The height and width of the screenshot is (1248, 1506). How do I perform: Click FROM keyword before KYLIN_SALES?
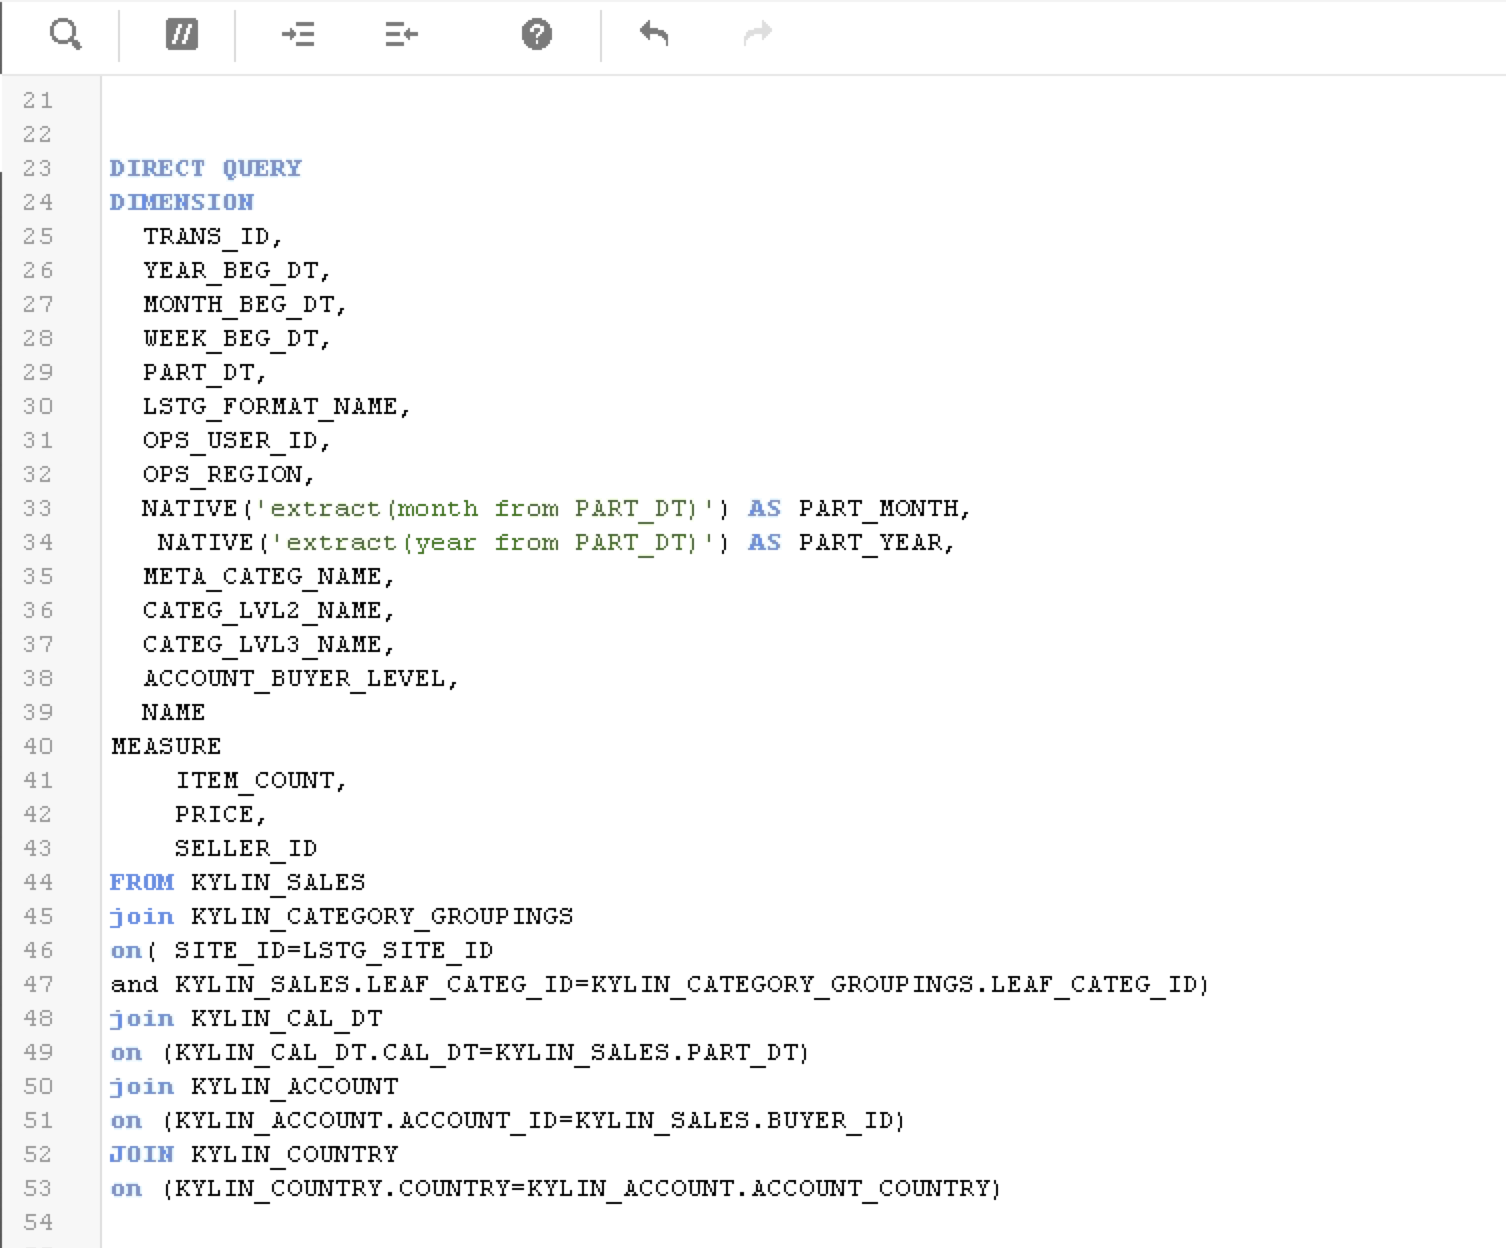click(x=141, y=882)
